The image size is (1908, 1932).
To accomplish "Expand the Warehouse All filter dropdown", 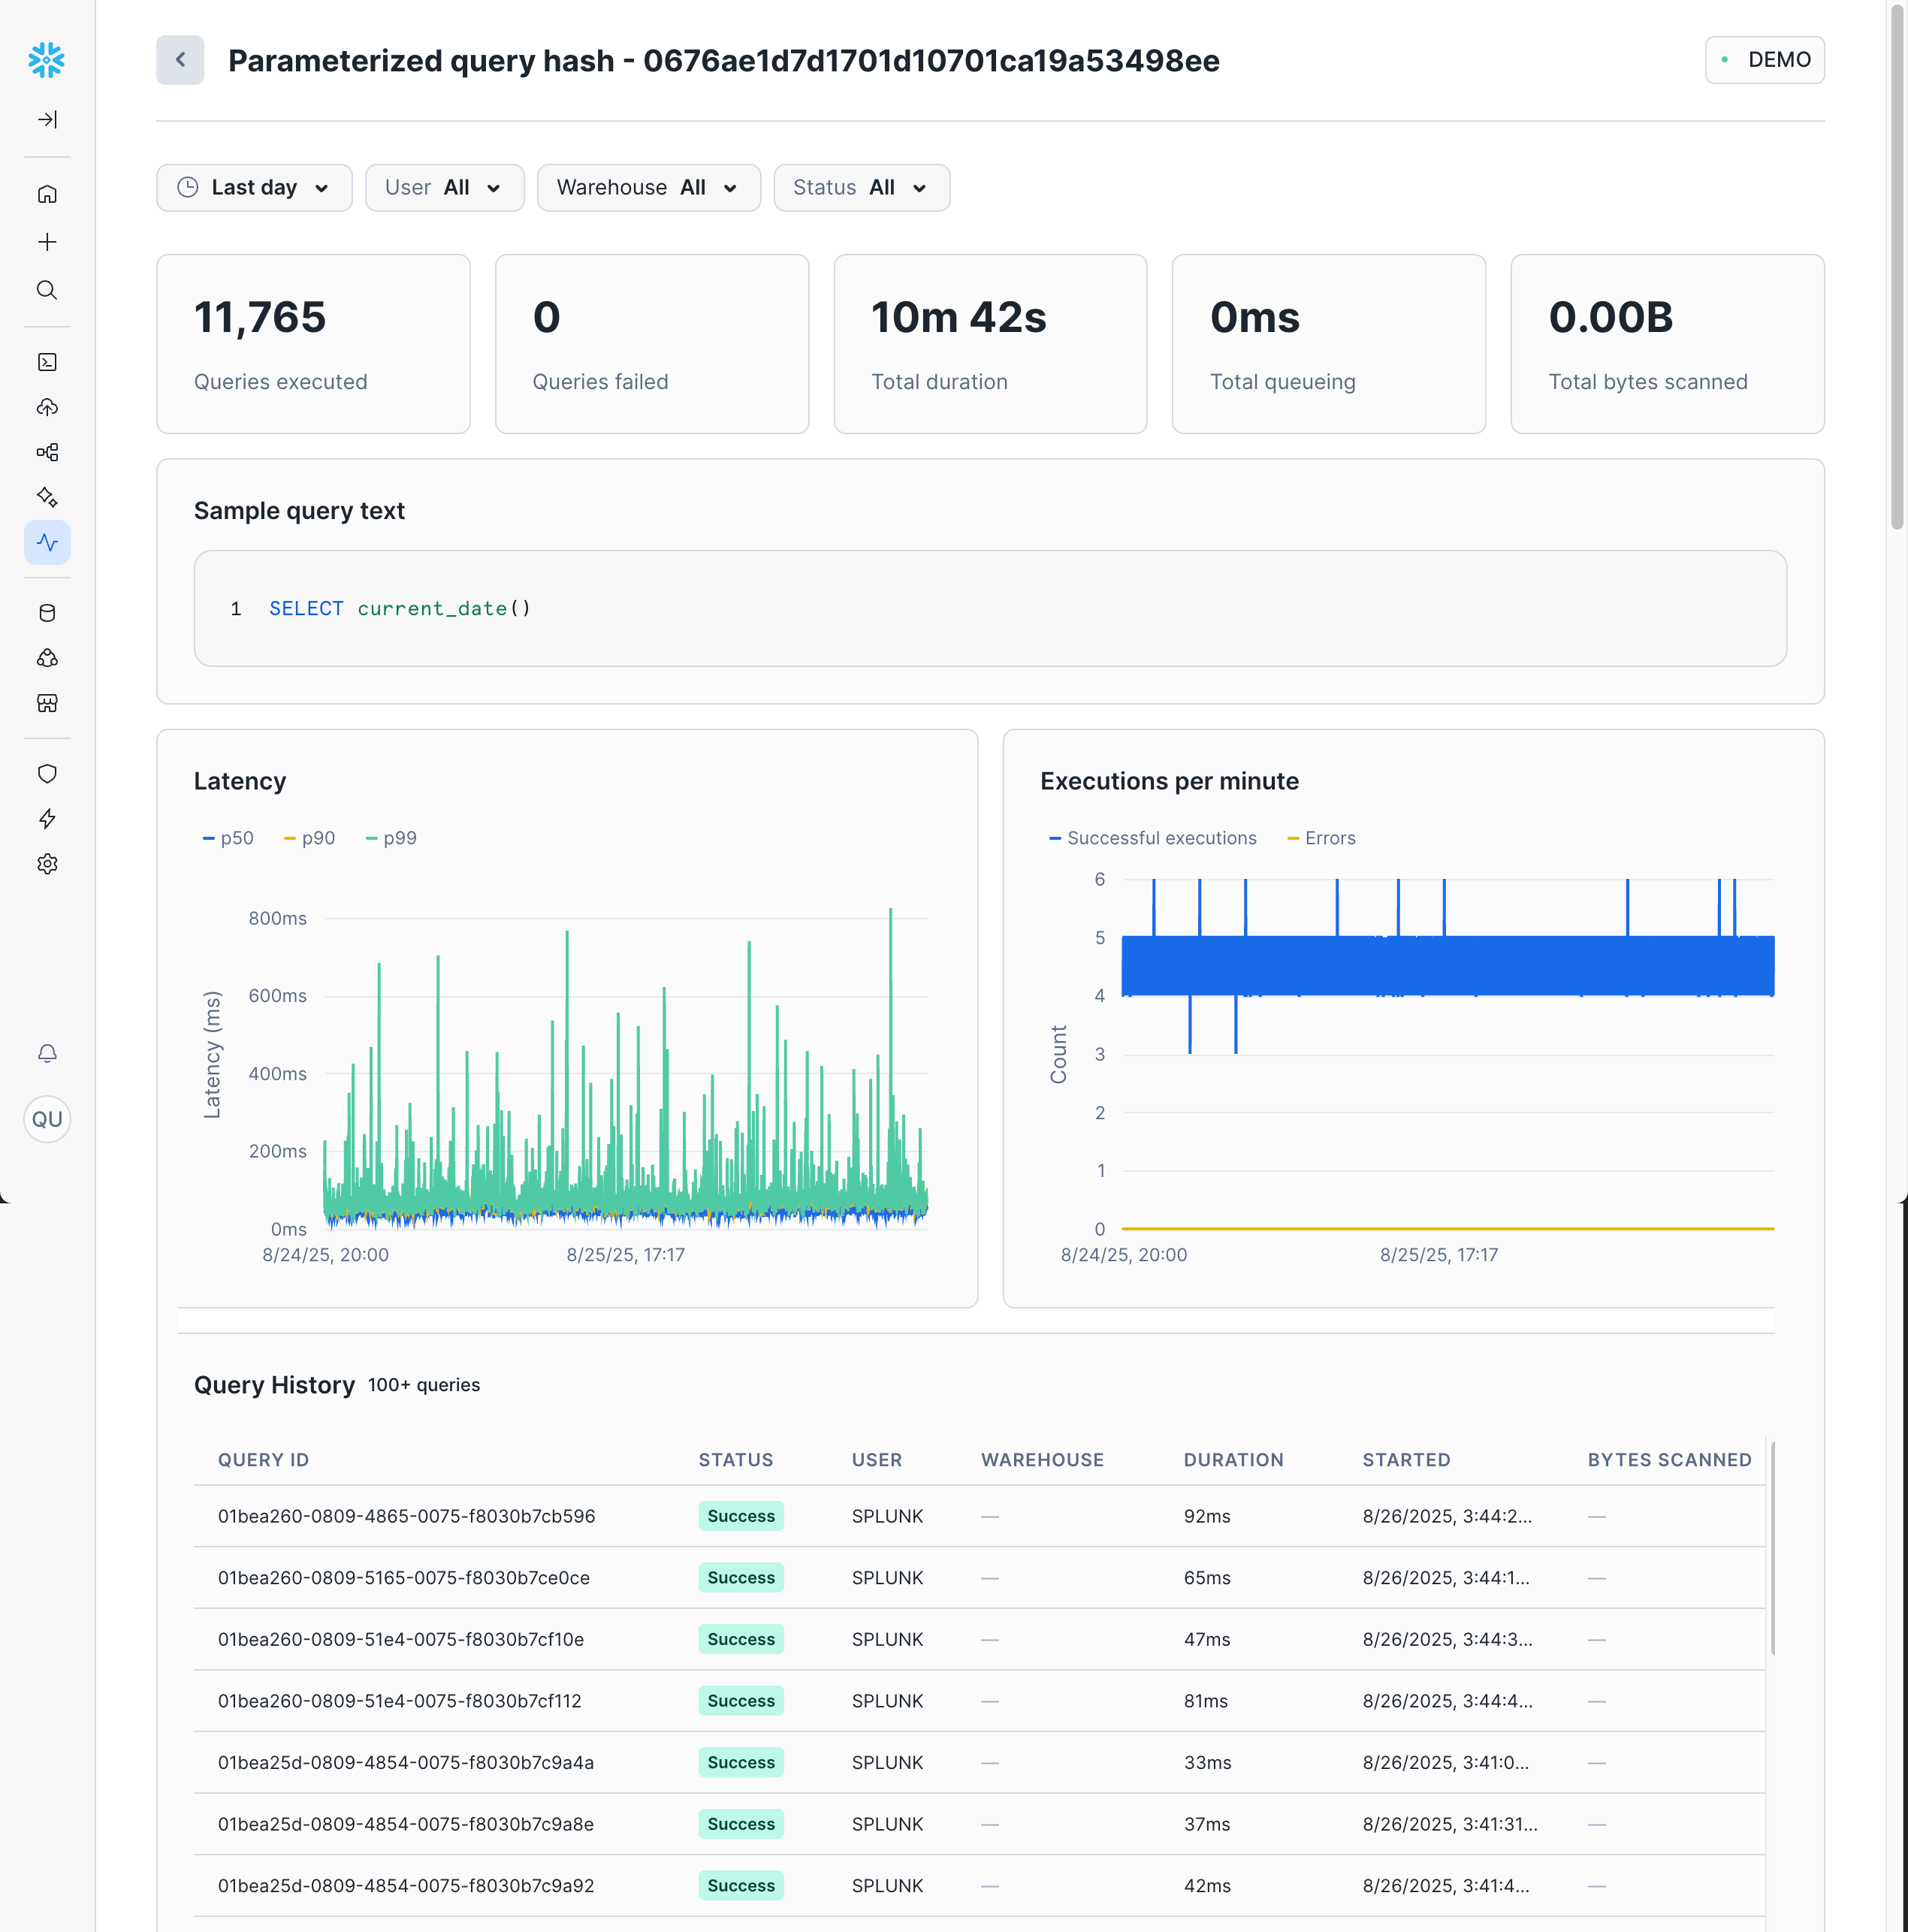I will 648,188.
